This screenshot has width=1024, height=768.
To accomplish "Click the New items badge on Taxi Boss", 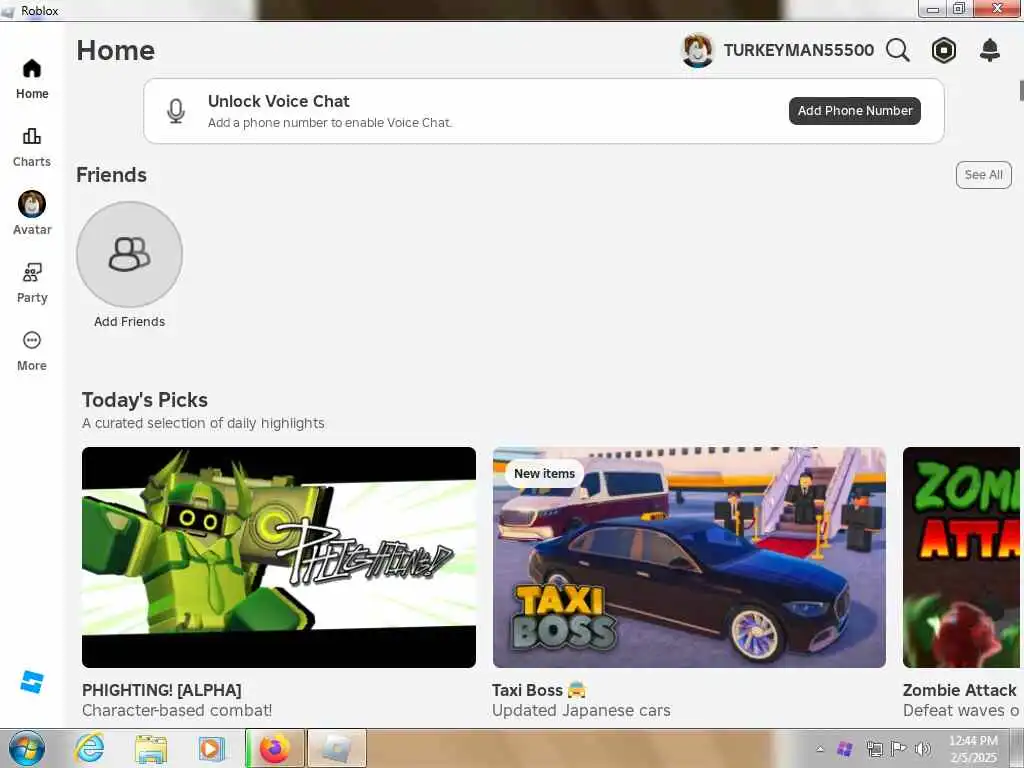I will [544, 473].
